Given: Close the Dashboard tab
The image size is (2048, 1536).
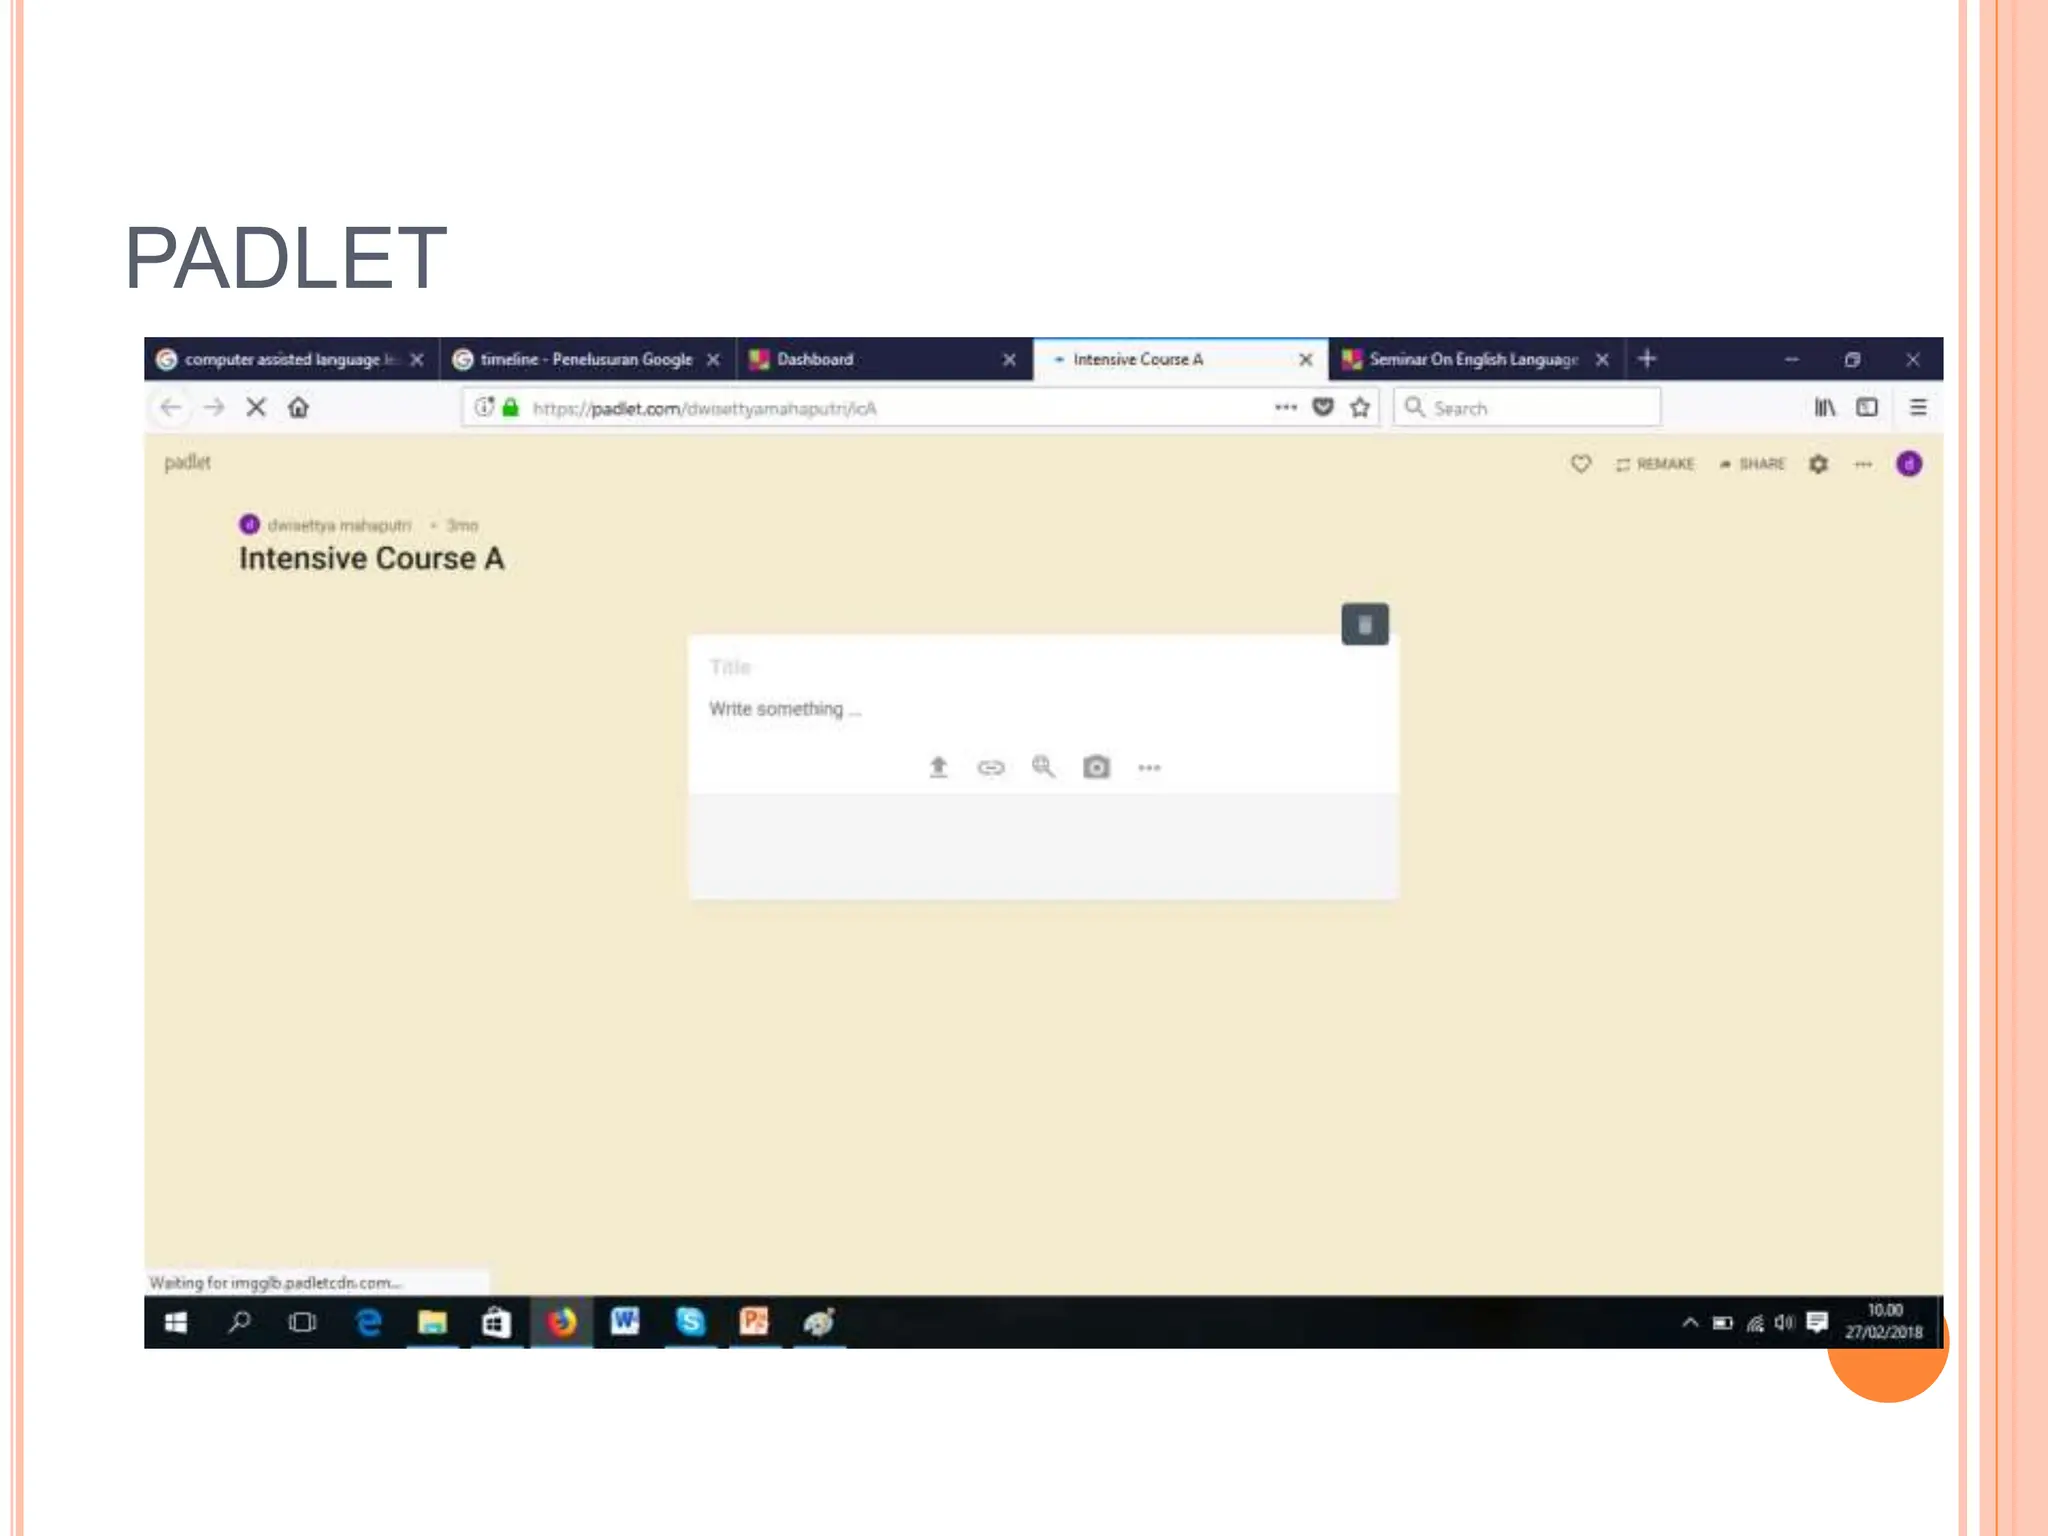Looking at the screenshot, I should pyautogui.click(x=1009, y=359).
